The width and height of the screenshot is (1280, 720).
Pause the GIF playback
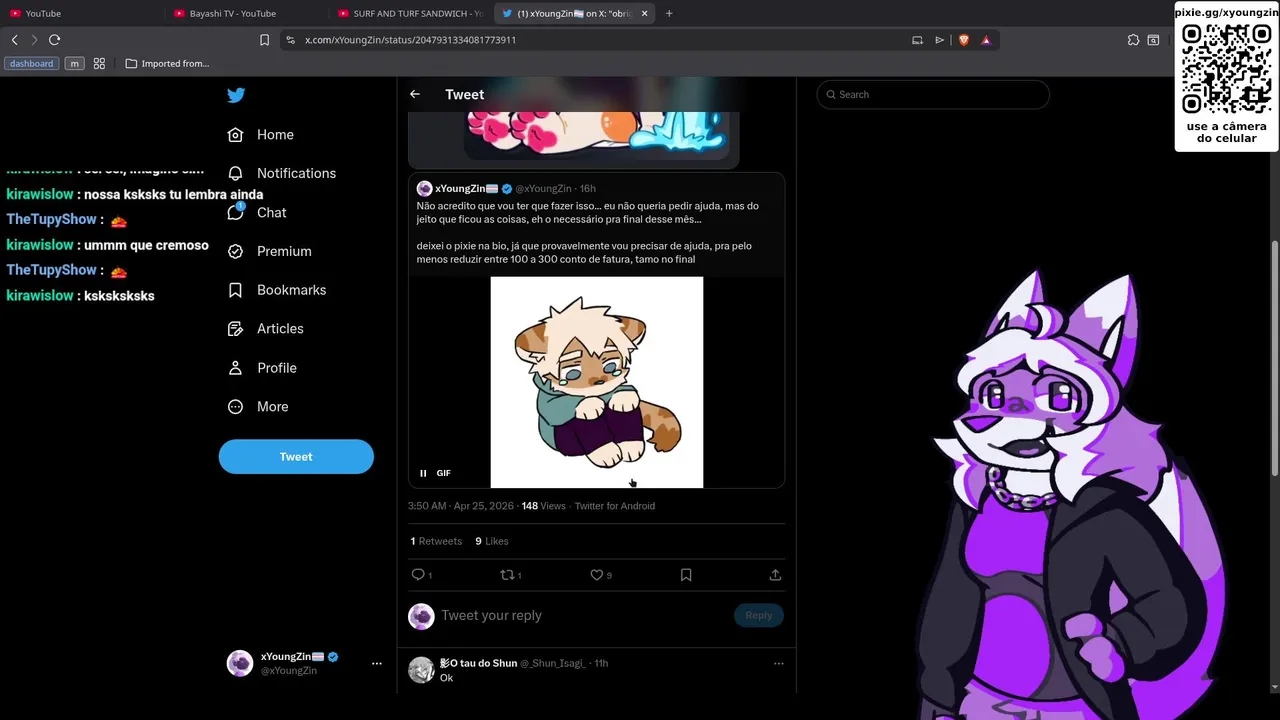tap(423, 473)
